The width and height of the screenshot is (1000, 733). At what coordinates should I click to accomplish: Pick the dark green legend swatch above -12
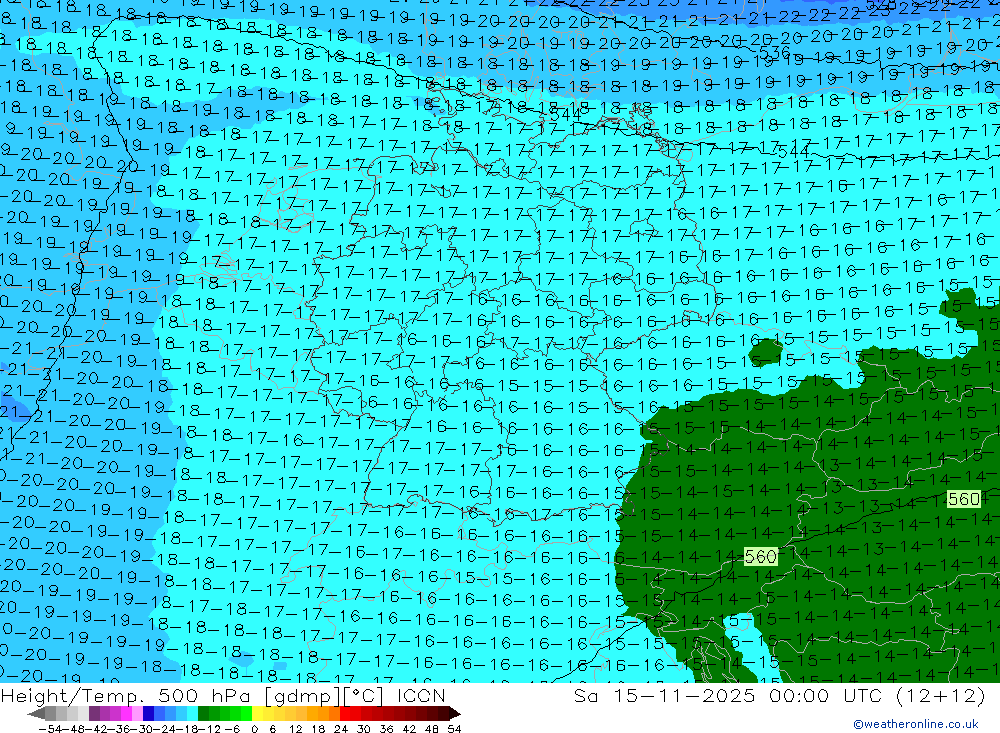click(x=203, y=713)
